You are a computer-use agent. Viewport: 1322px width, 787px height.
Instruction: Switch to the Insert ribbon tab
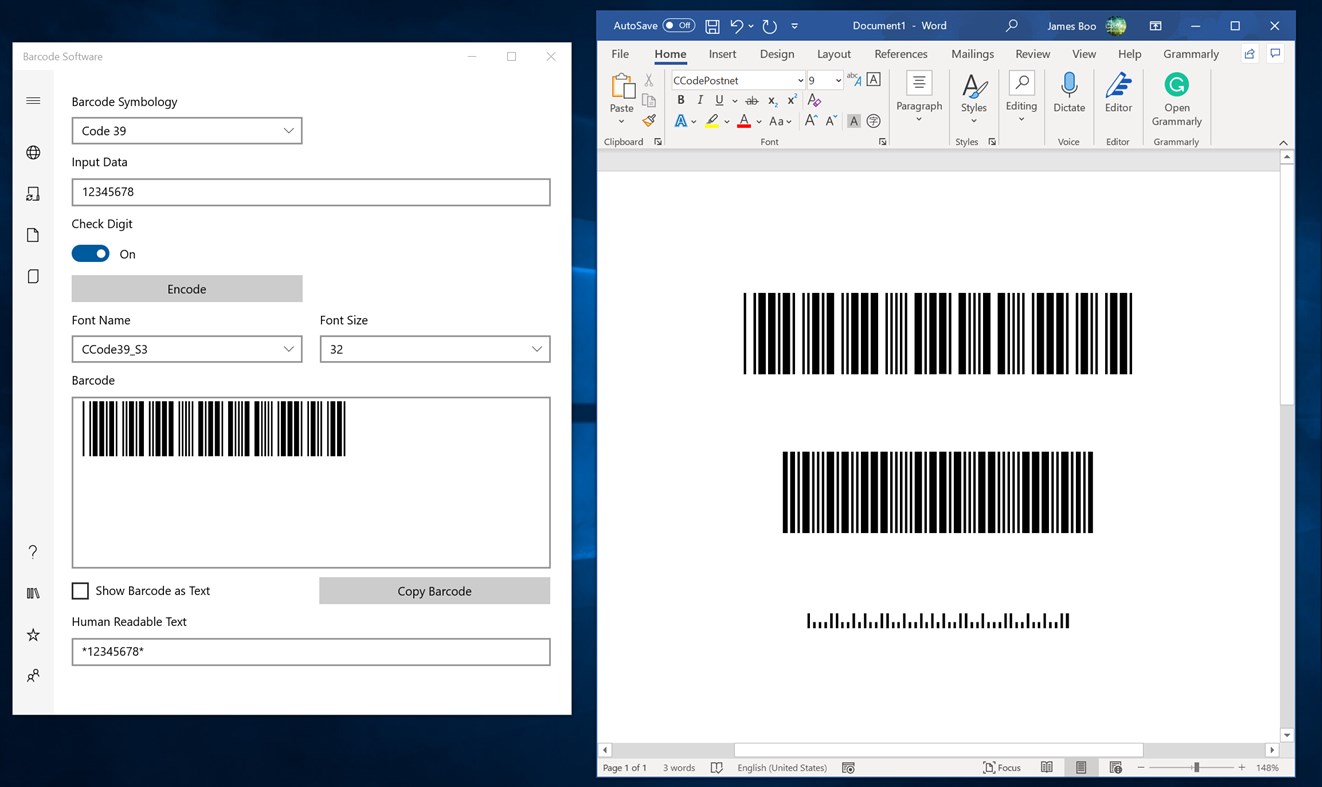click(722, 54)
